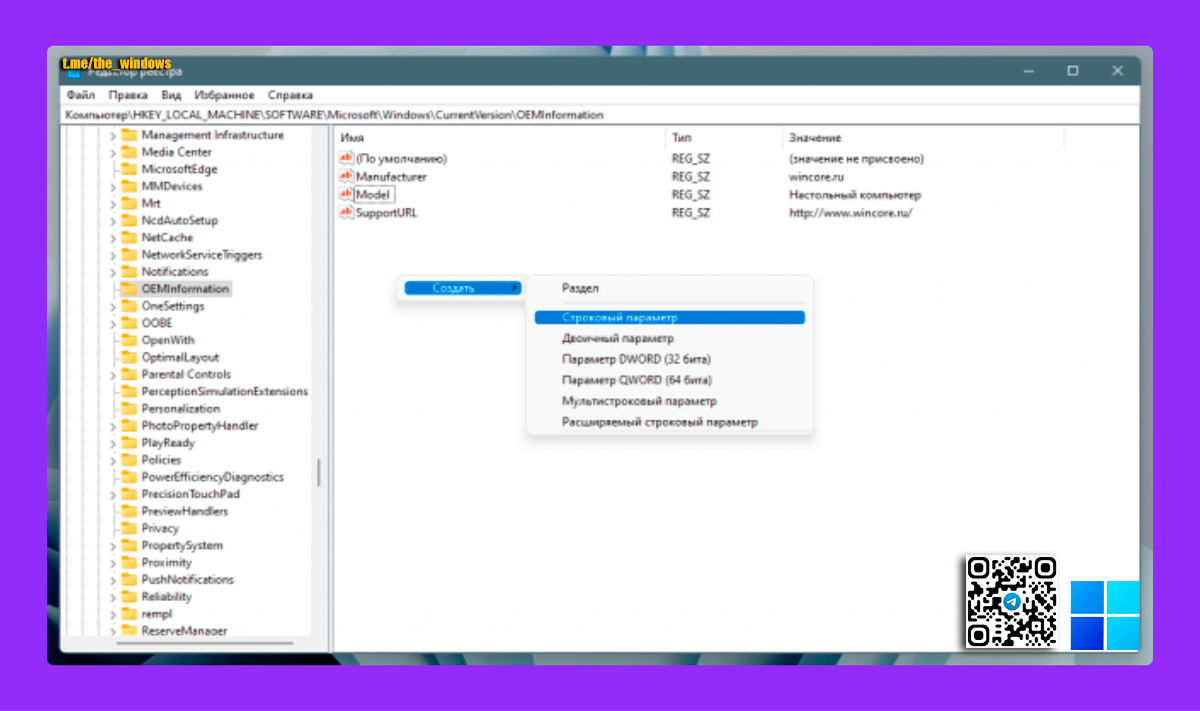Choose Параметр DWORD (32 бита)
The height and width of the screenshot is (711, 1200).
click(669, 359)
